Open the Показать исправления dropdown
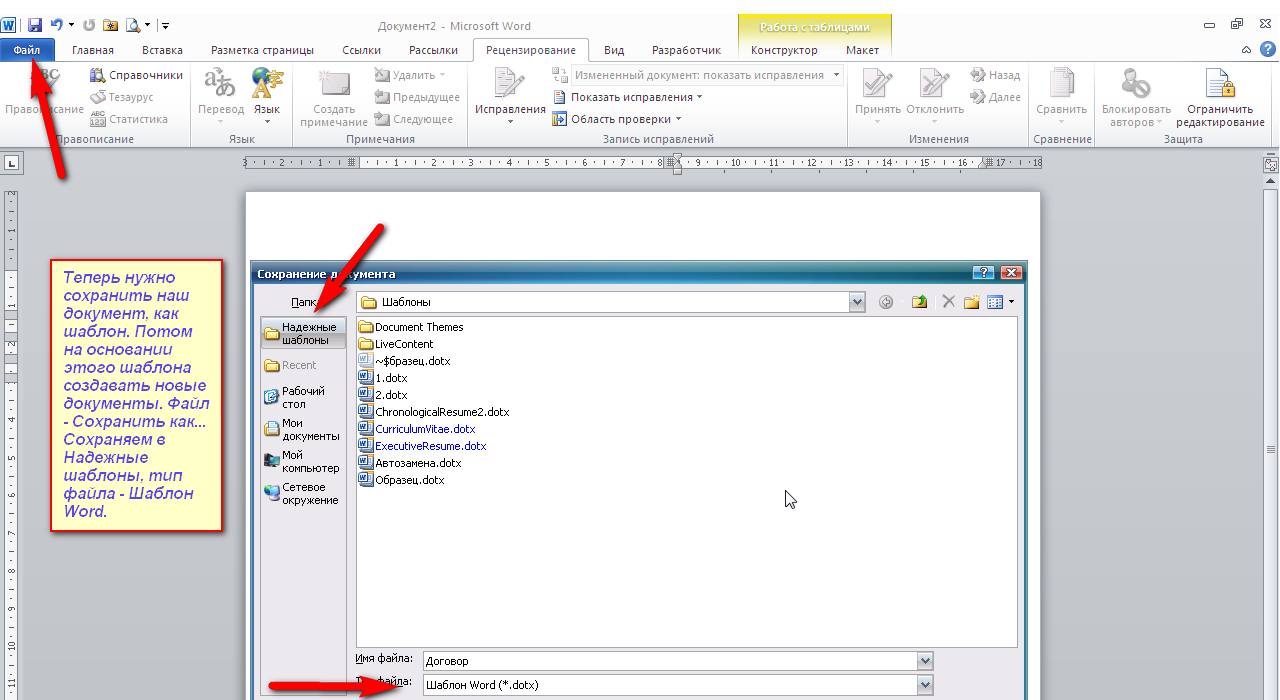Image resolution: width=1280 pixels, height=700 pixels. tap(627, 97)
